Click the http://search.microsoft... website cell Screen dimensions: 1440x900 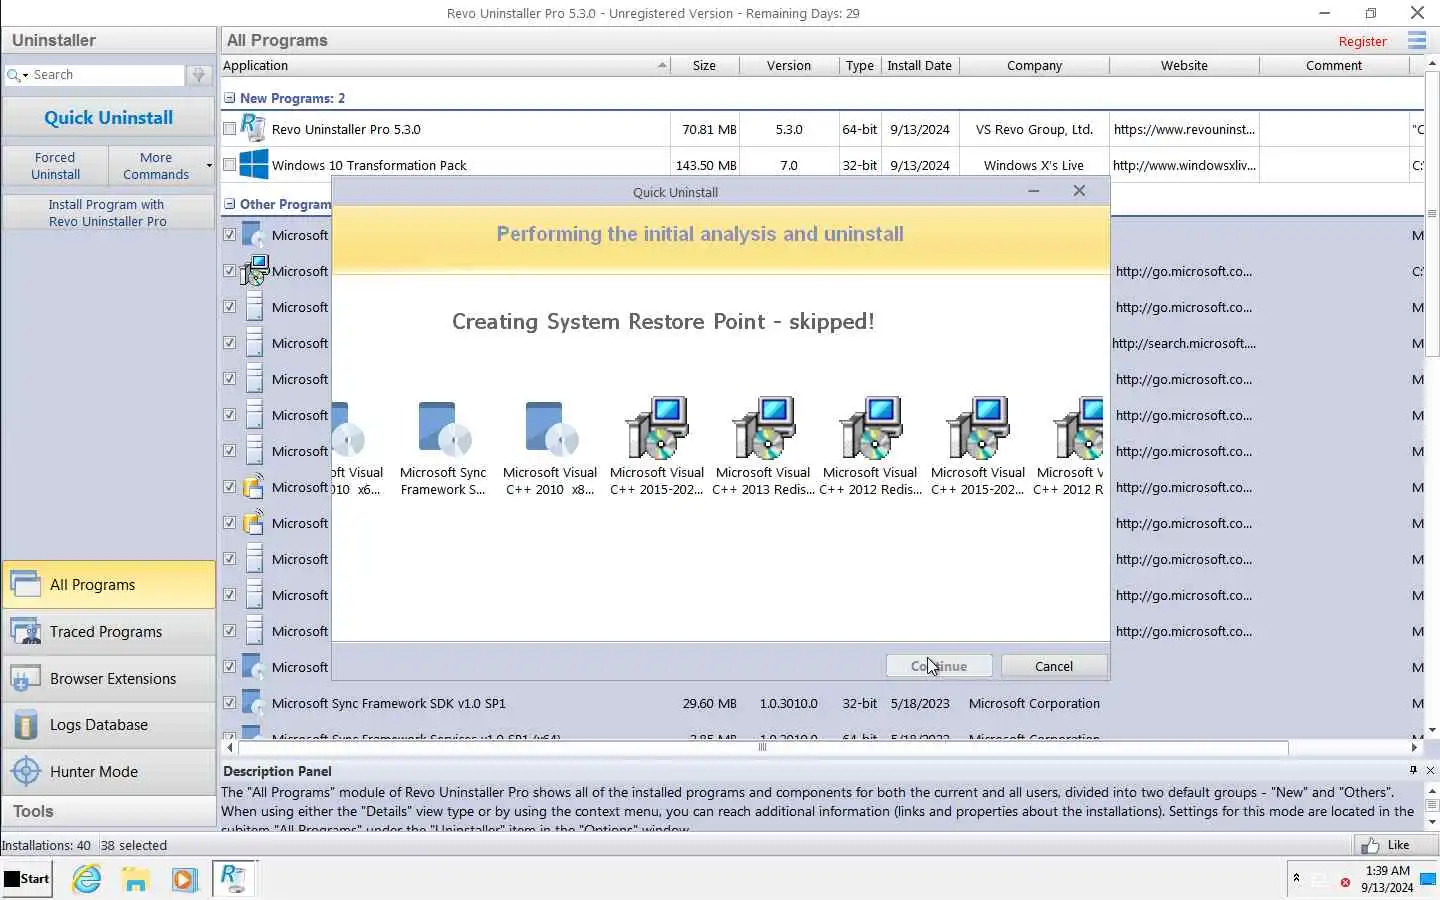coord(1184,343)
